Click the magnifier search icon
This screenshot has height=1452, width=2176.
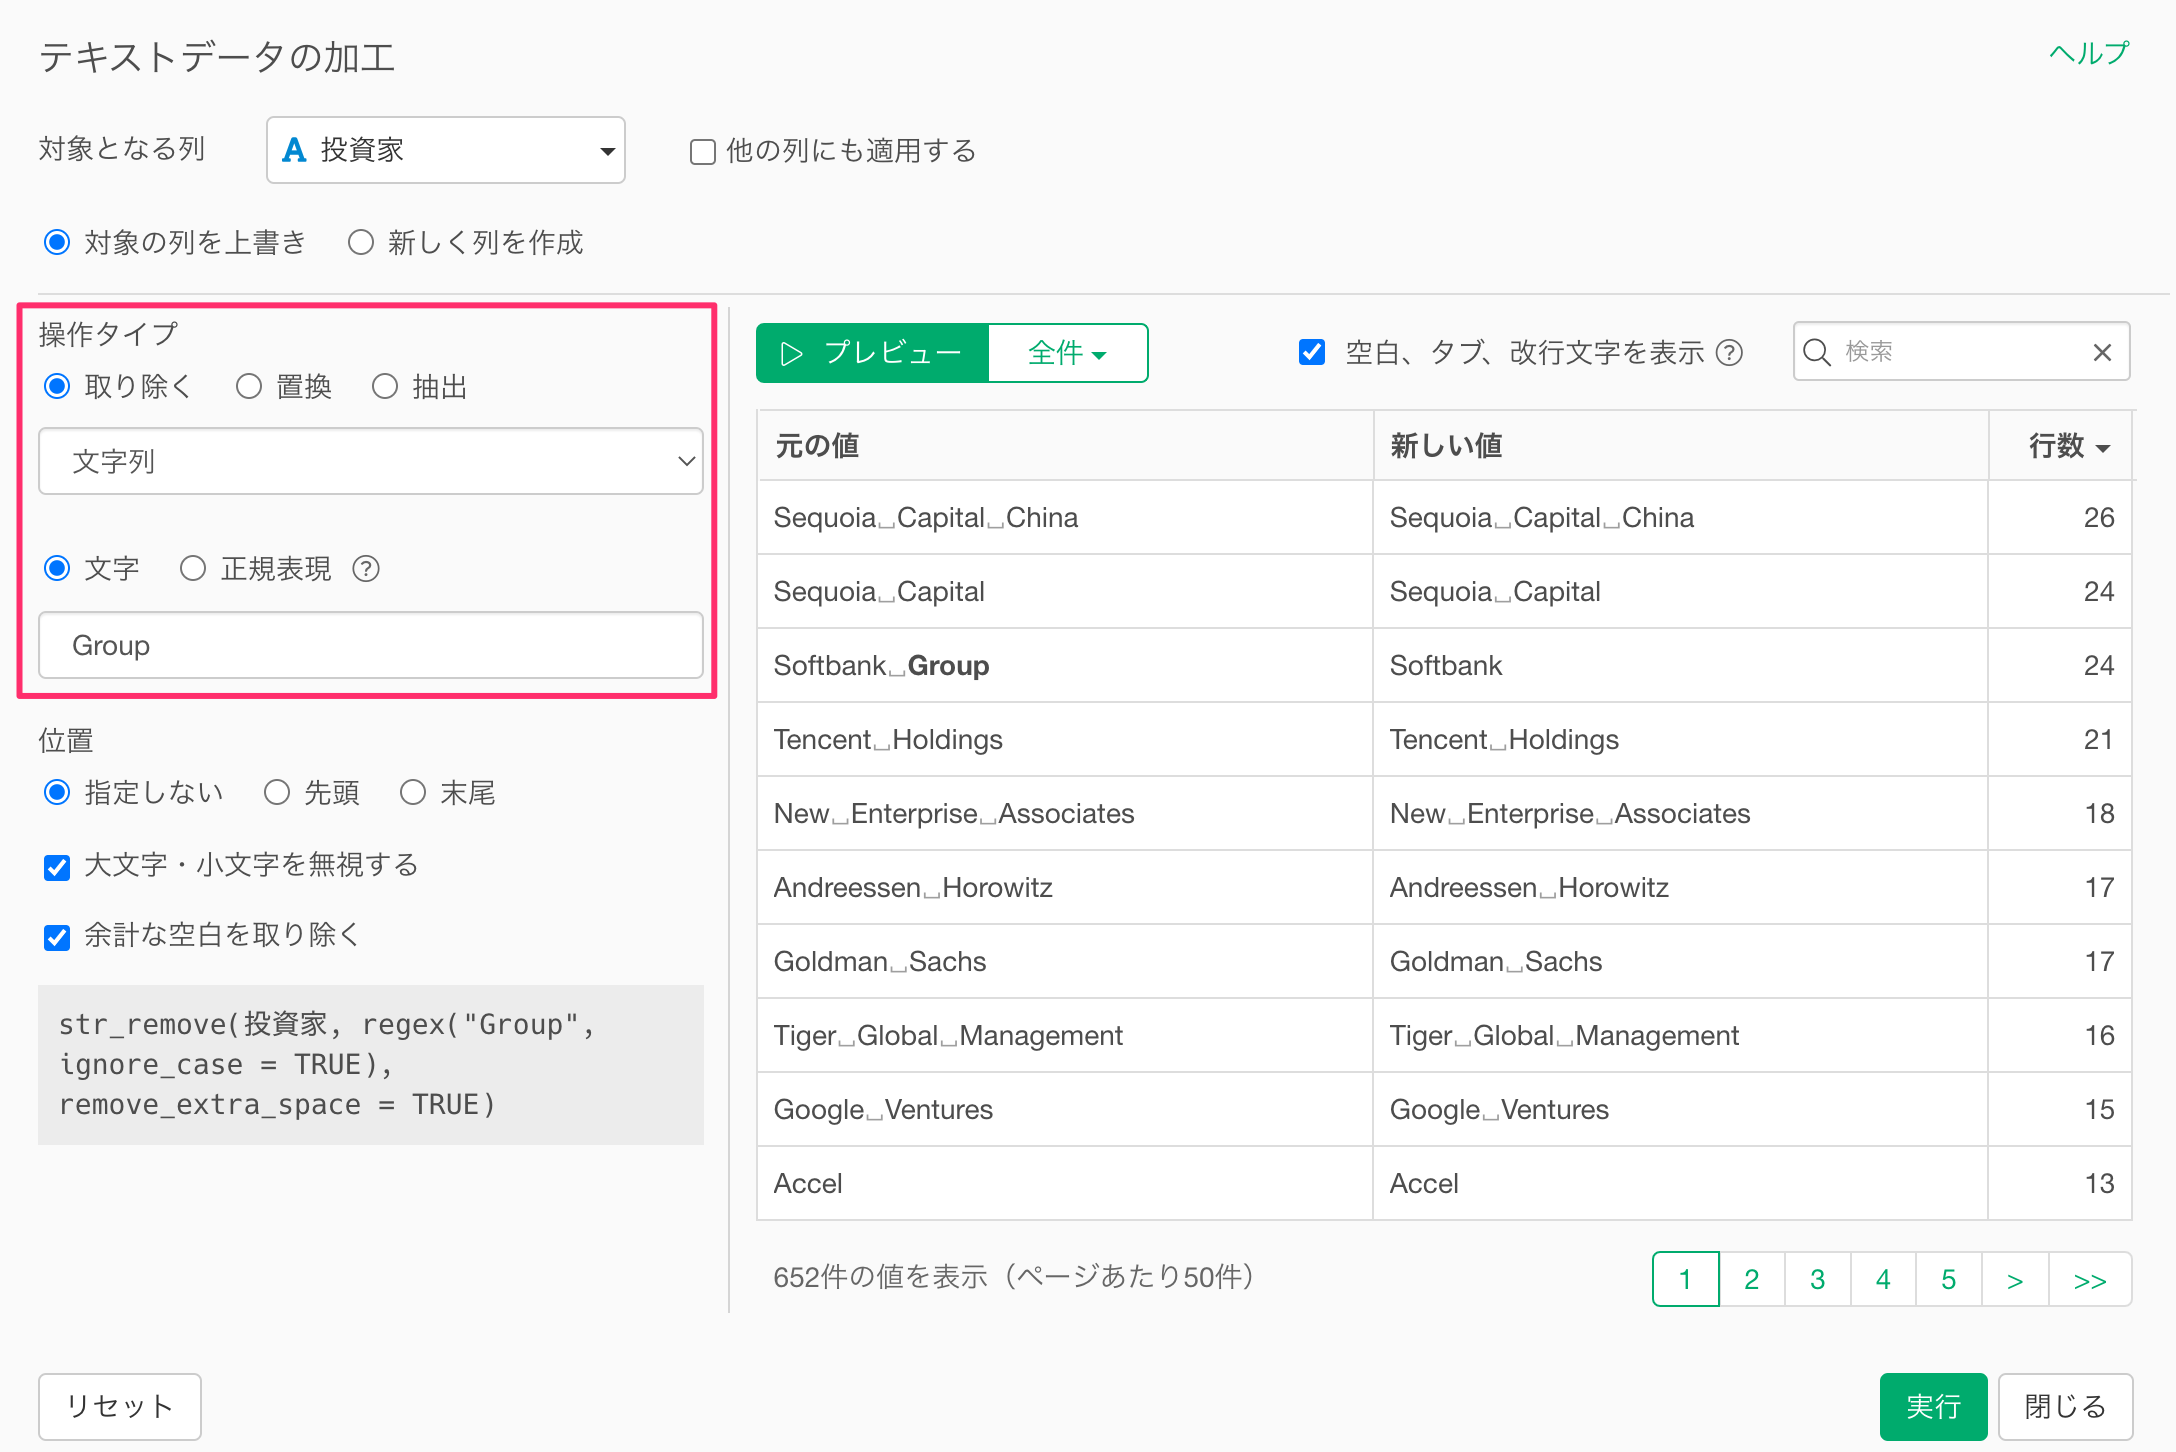tap(1816, 352)
